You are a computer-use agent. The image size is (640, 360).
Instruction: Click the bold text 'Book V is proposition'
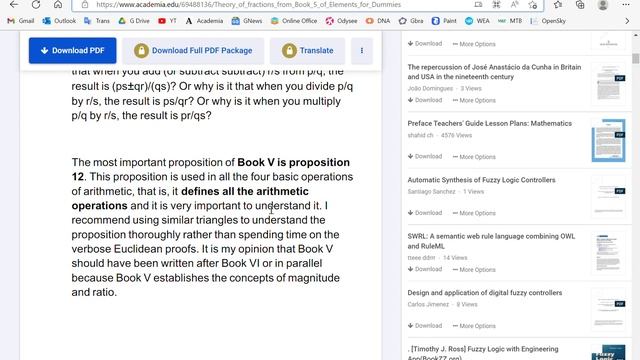point(293,162)
